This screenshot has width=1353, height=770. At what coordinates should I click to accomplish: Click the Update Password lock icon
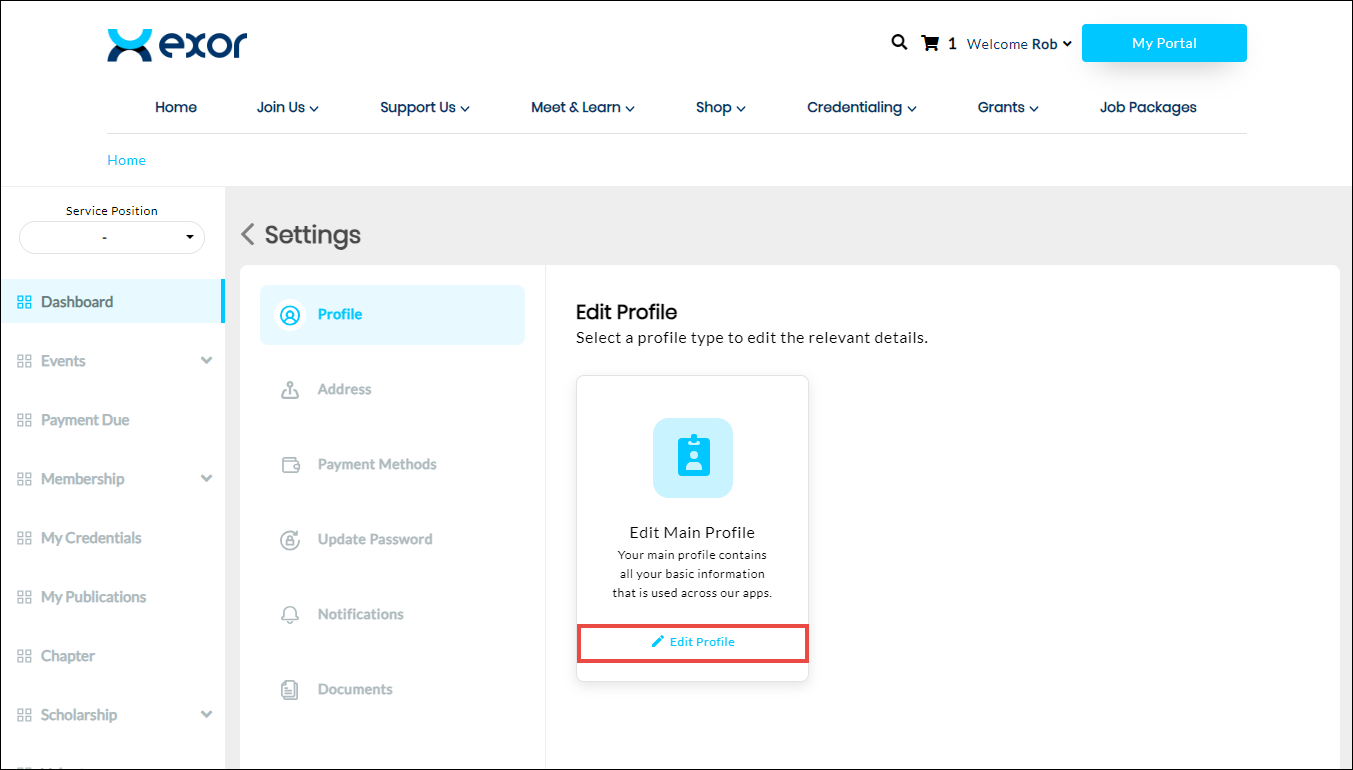click(x=290, y=540)
